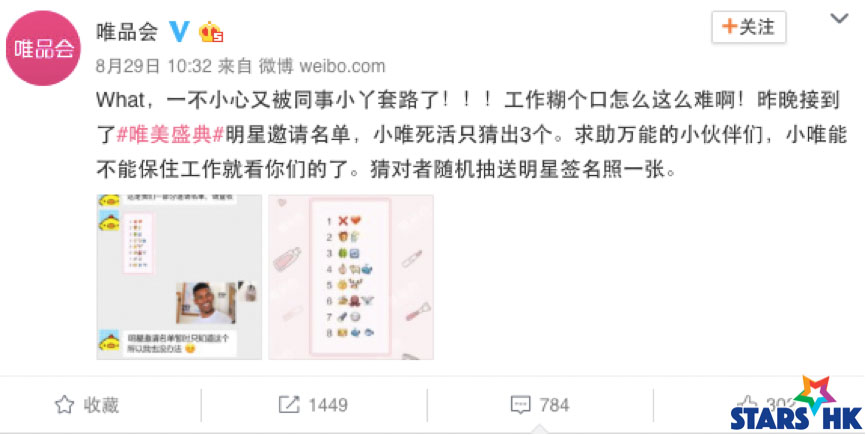Open the chat screenshot thumbnail image

[179, 277]
